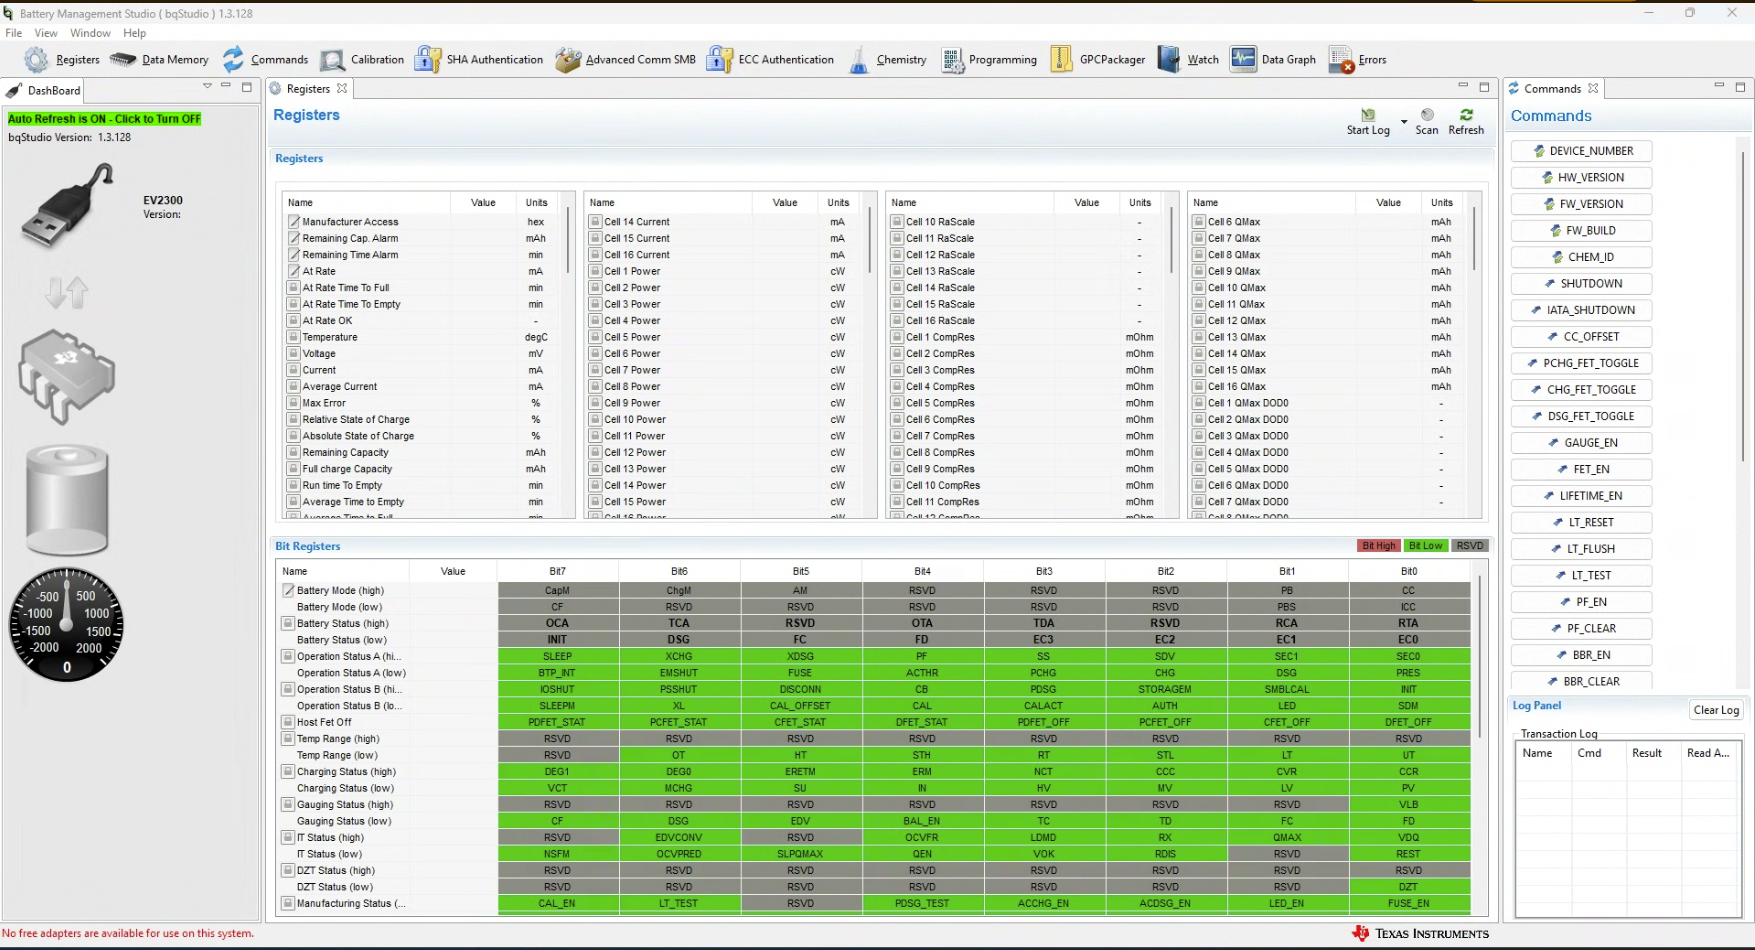Viewport: 1755px width, 950px height.
Task: Click the Scan registers icon
Action: coord(1427,115)
